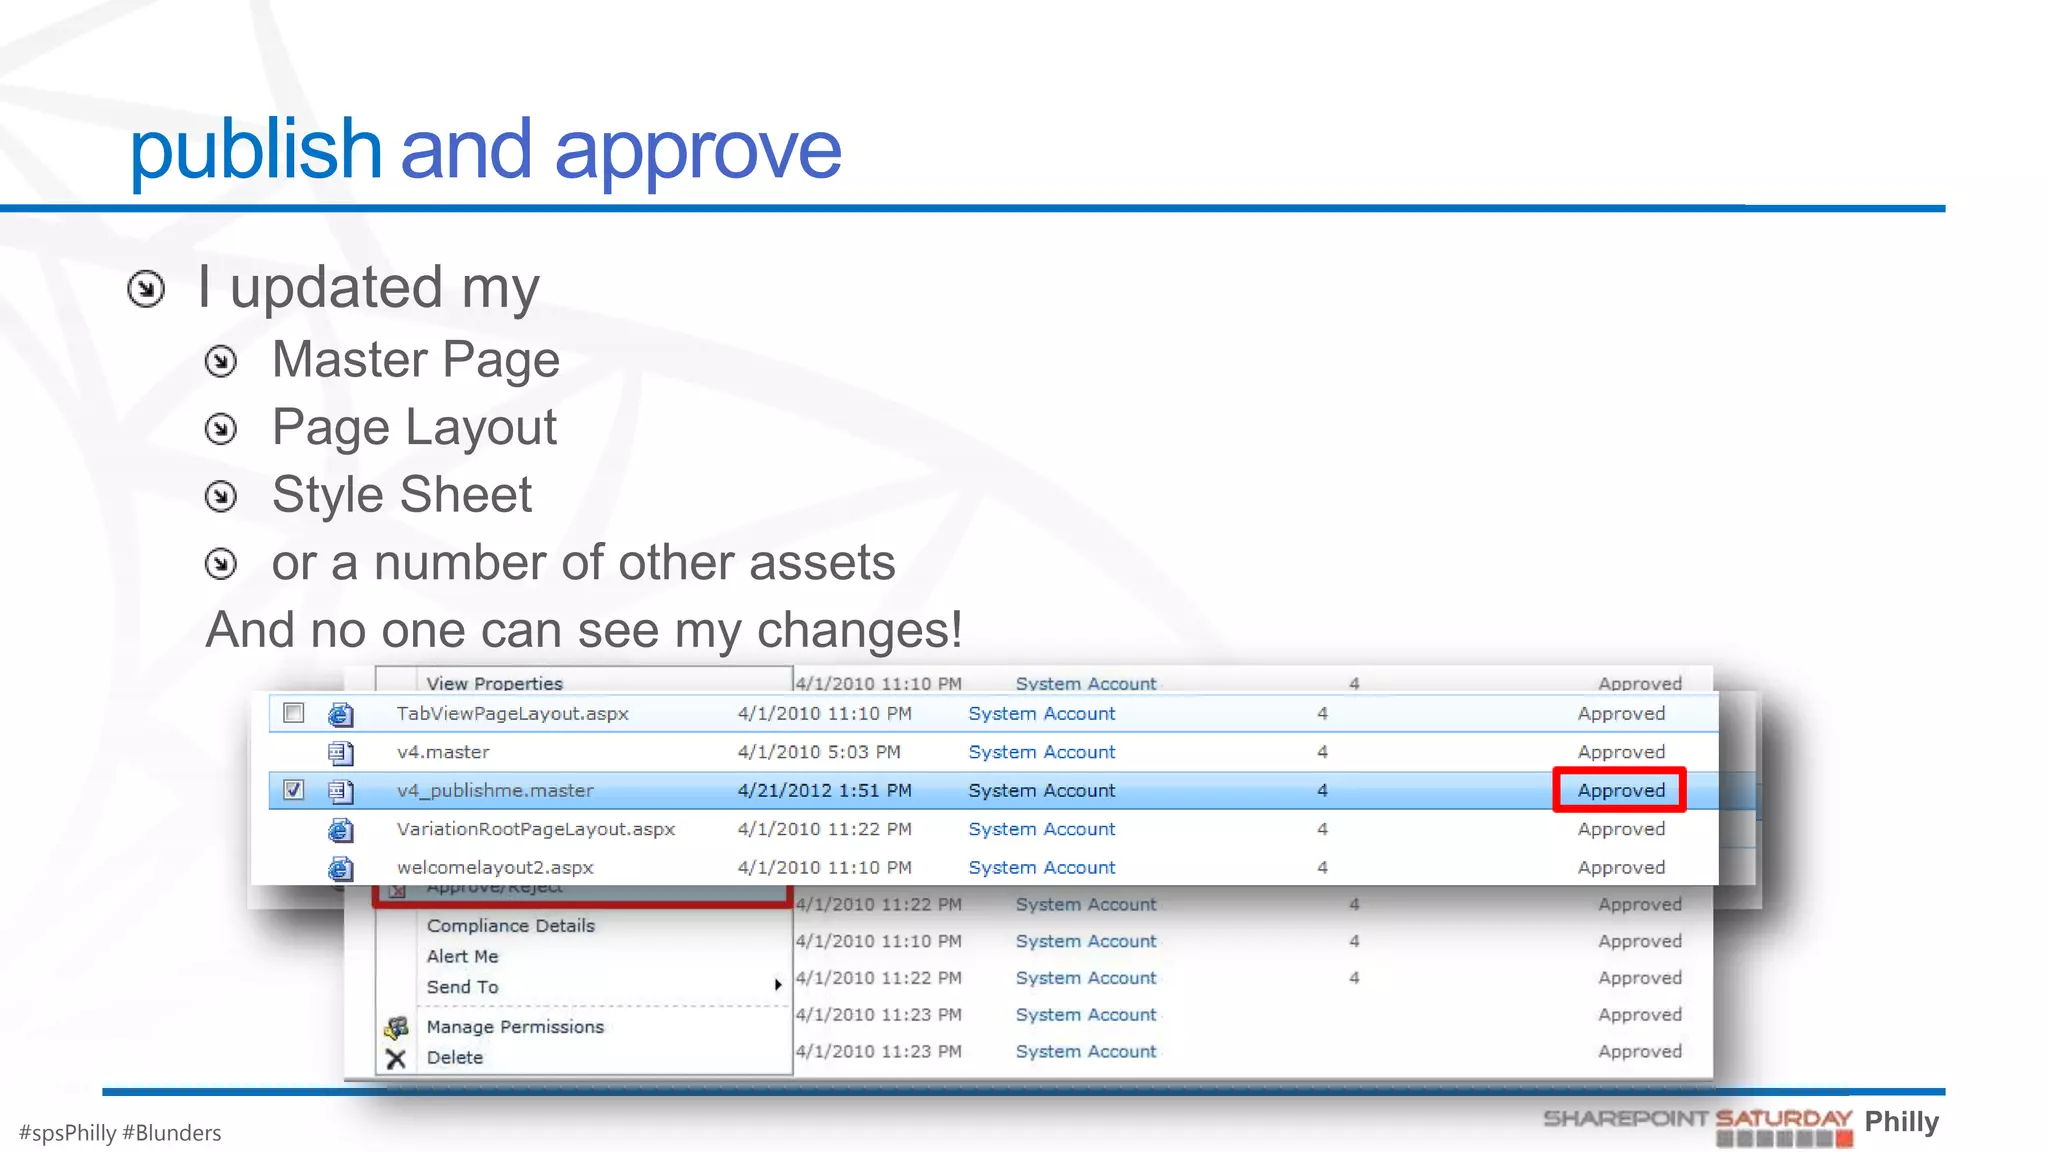Open System Account link on welcomelayout2.aspx row
The width and height of the screenshot is (2048, 1152).
coord(1041,868)
